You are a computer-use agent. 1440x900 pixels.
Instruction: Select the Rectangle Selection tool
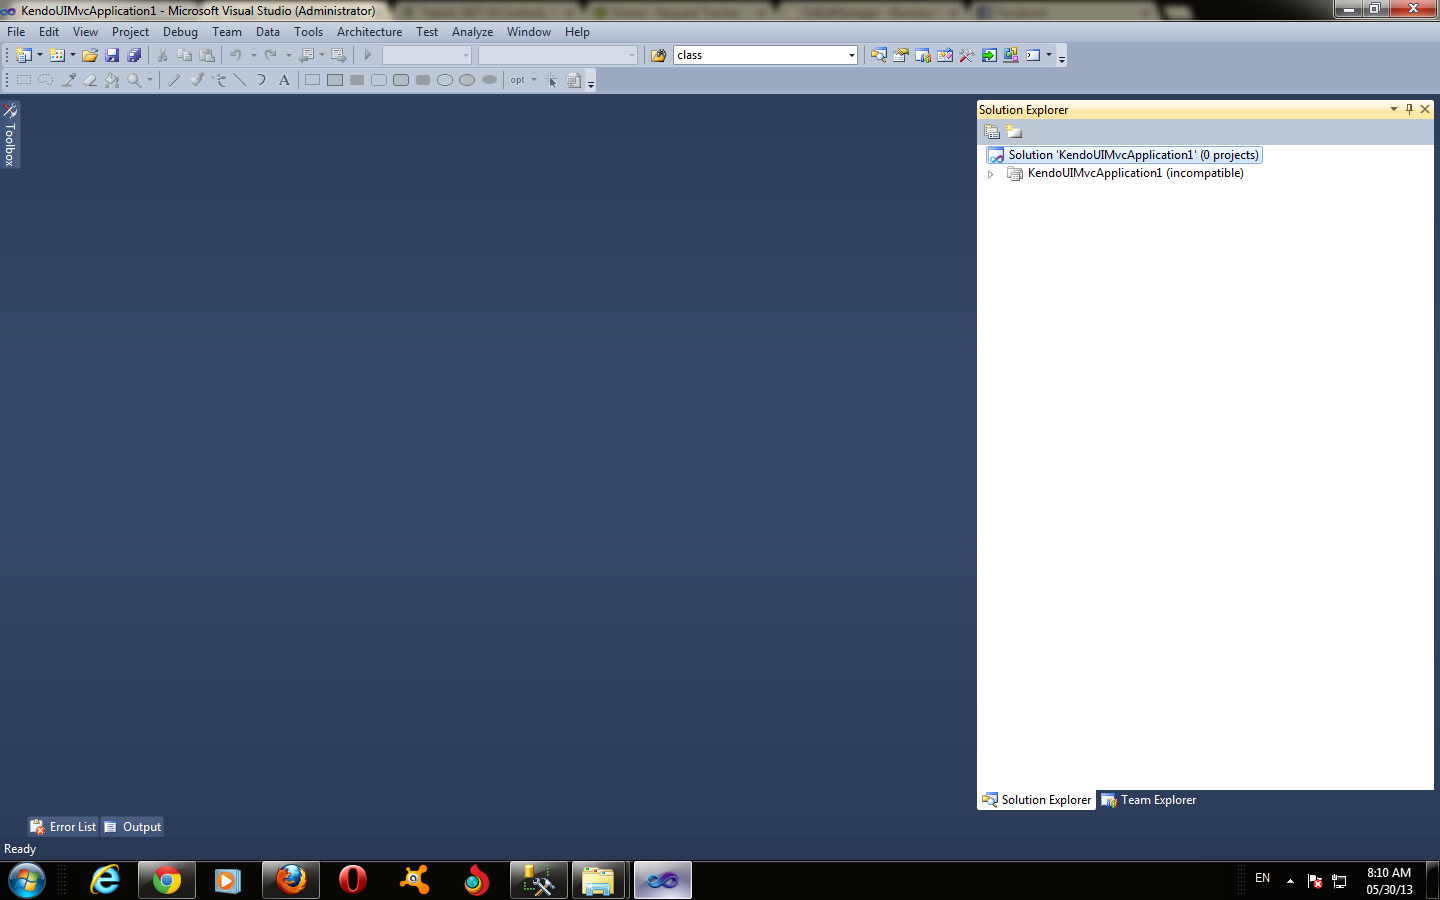point(24,80)
